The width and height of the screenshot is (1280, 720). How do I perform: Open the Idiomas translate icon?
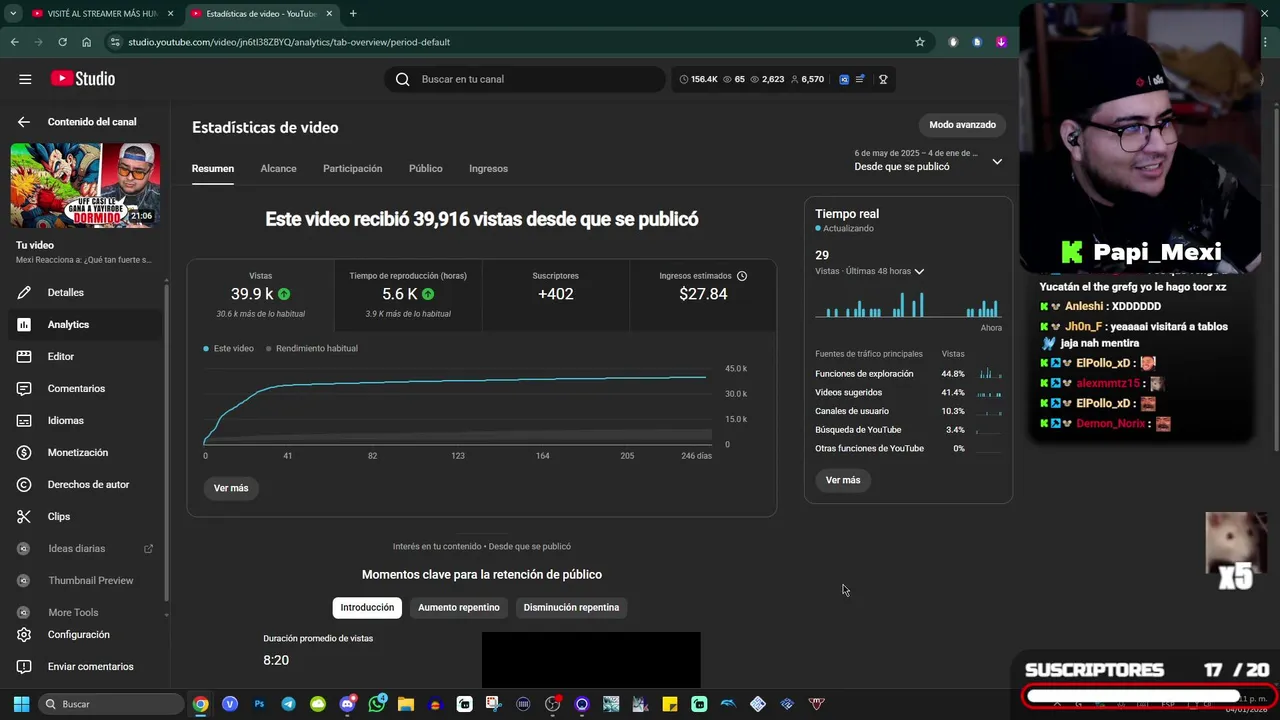click(24, 420)
